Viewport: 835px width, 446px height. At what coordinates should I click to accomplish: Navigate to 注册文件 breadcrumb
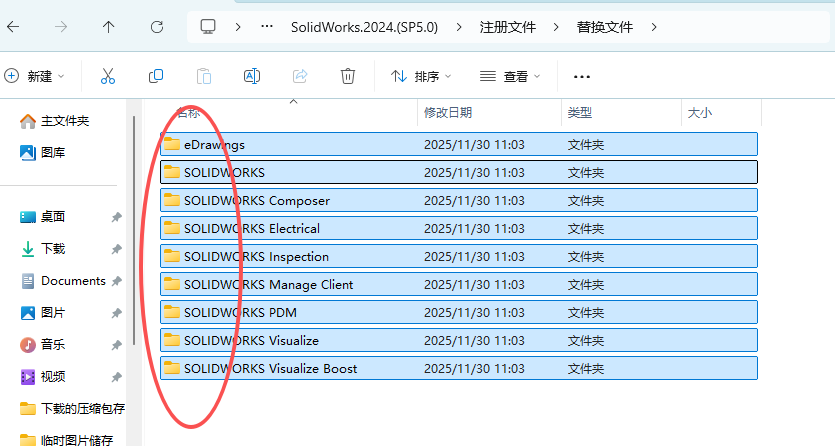(507, 27)
